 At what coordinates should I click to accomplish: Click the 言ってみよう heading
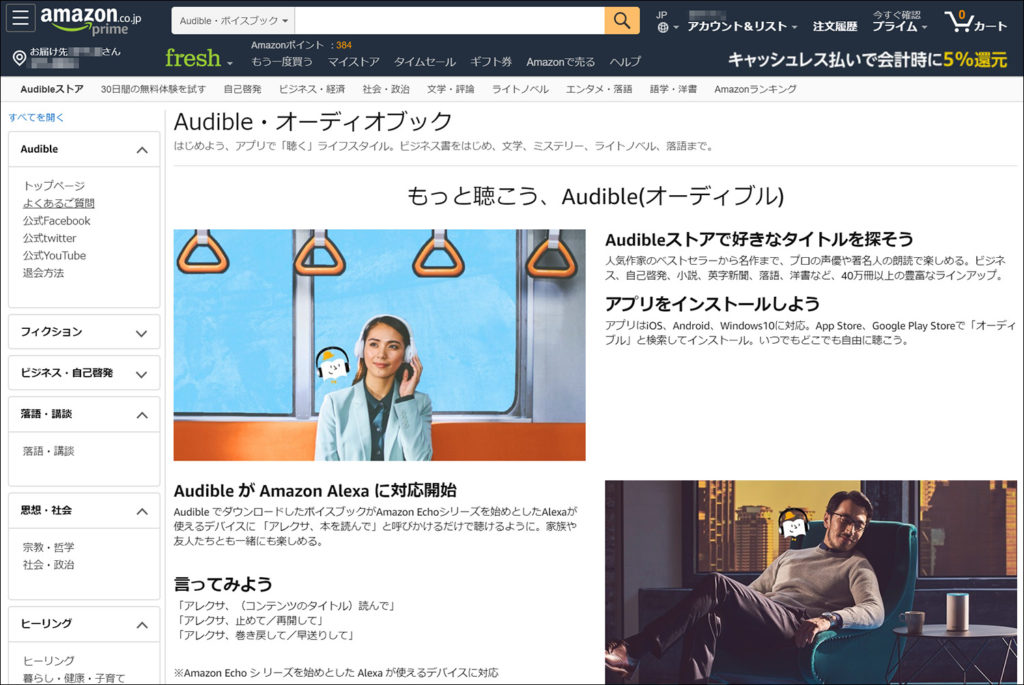[223, 584]
